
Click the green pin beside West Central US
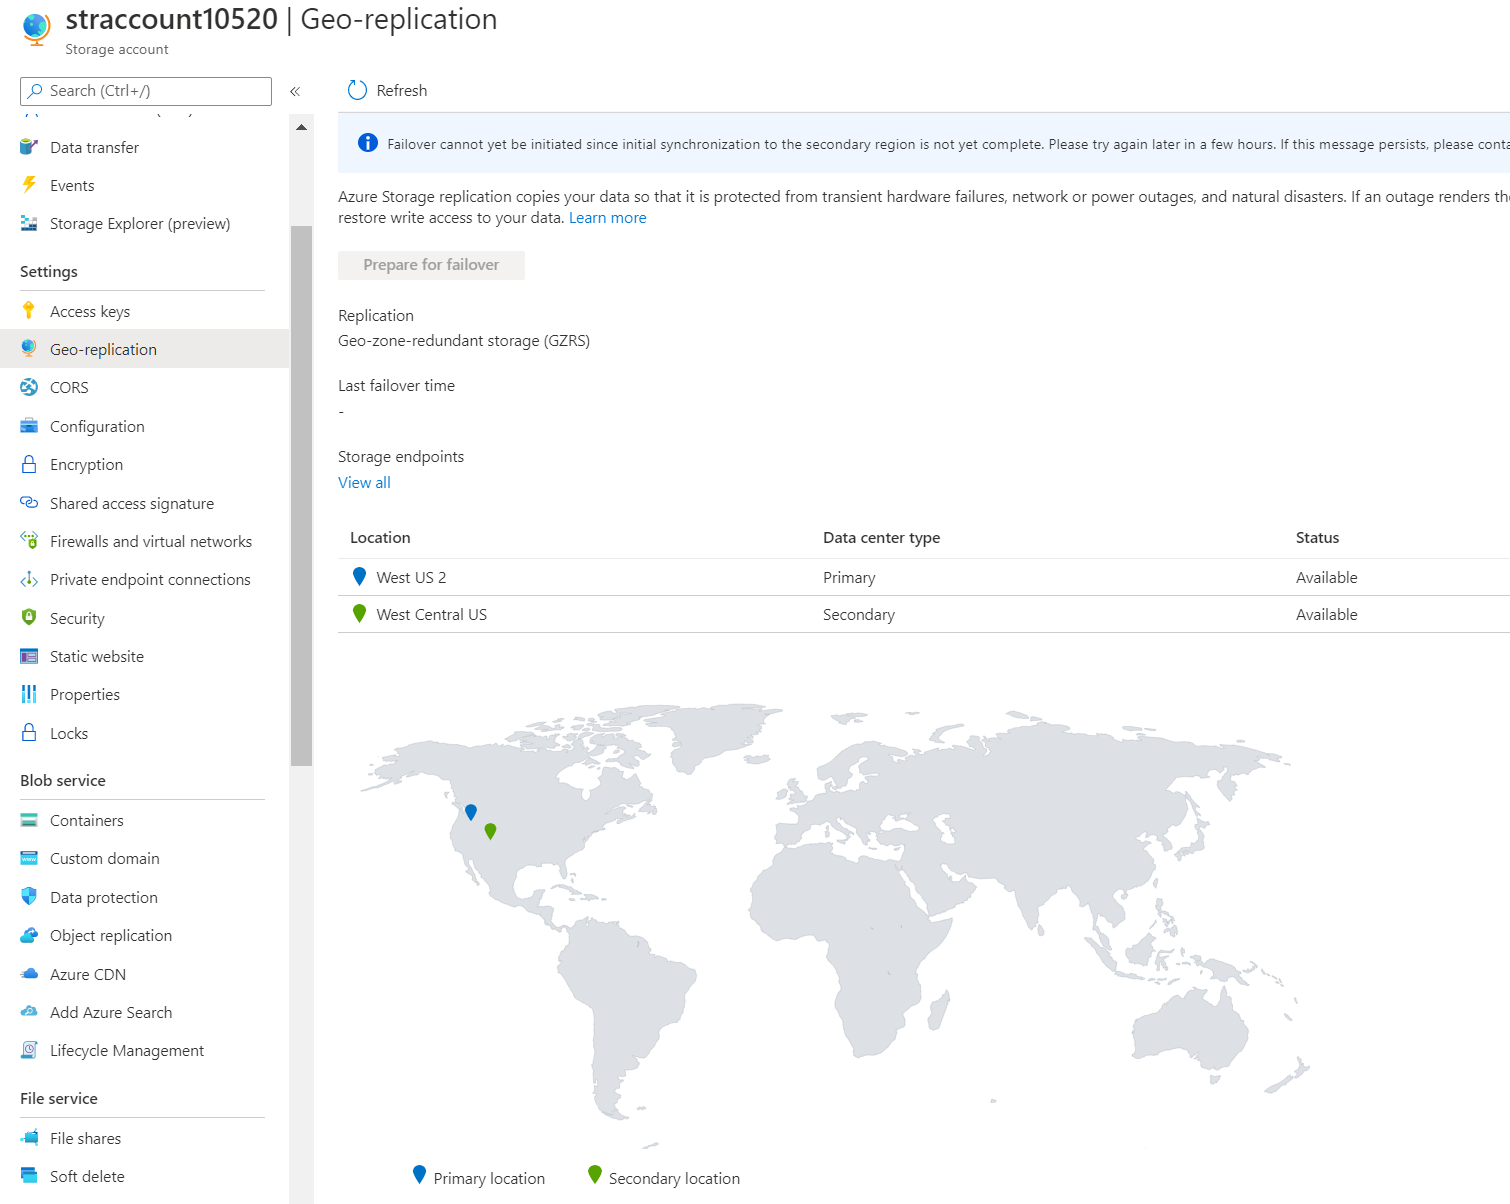coord(359,613)
